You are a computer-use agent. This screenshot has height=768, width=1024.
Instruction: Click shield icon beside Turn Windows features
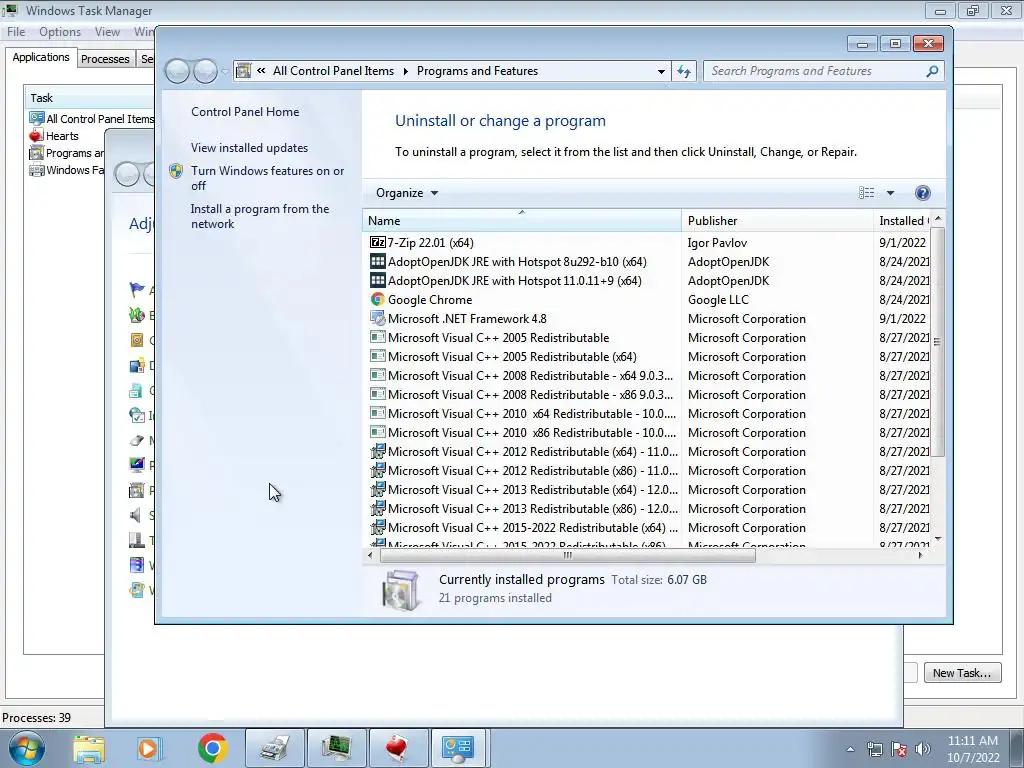(x=176, y=171)
